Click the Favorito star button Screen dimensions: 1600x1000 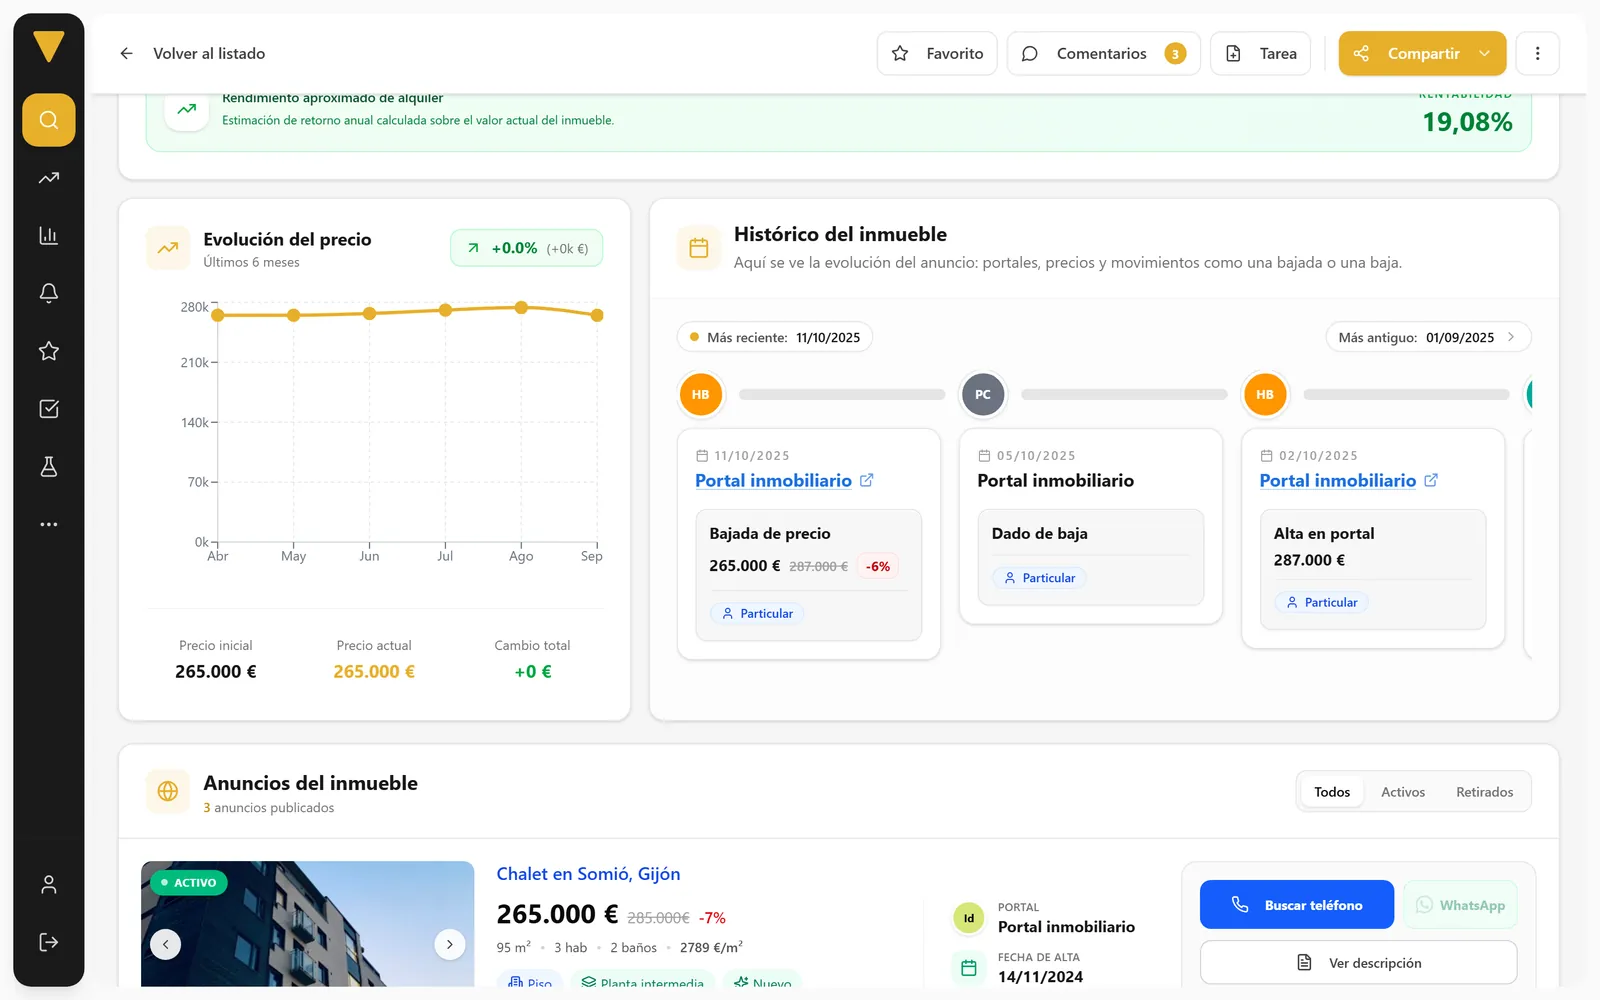pyautogui.click(x=937, y=54)
